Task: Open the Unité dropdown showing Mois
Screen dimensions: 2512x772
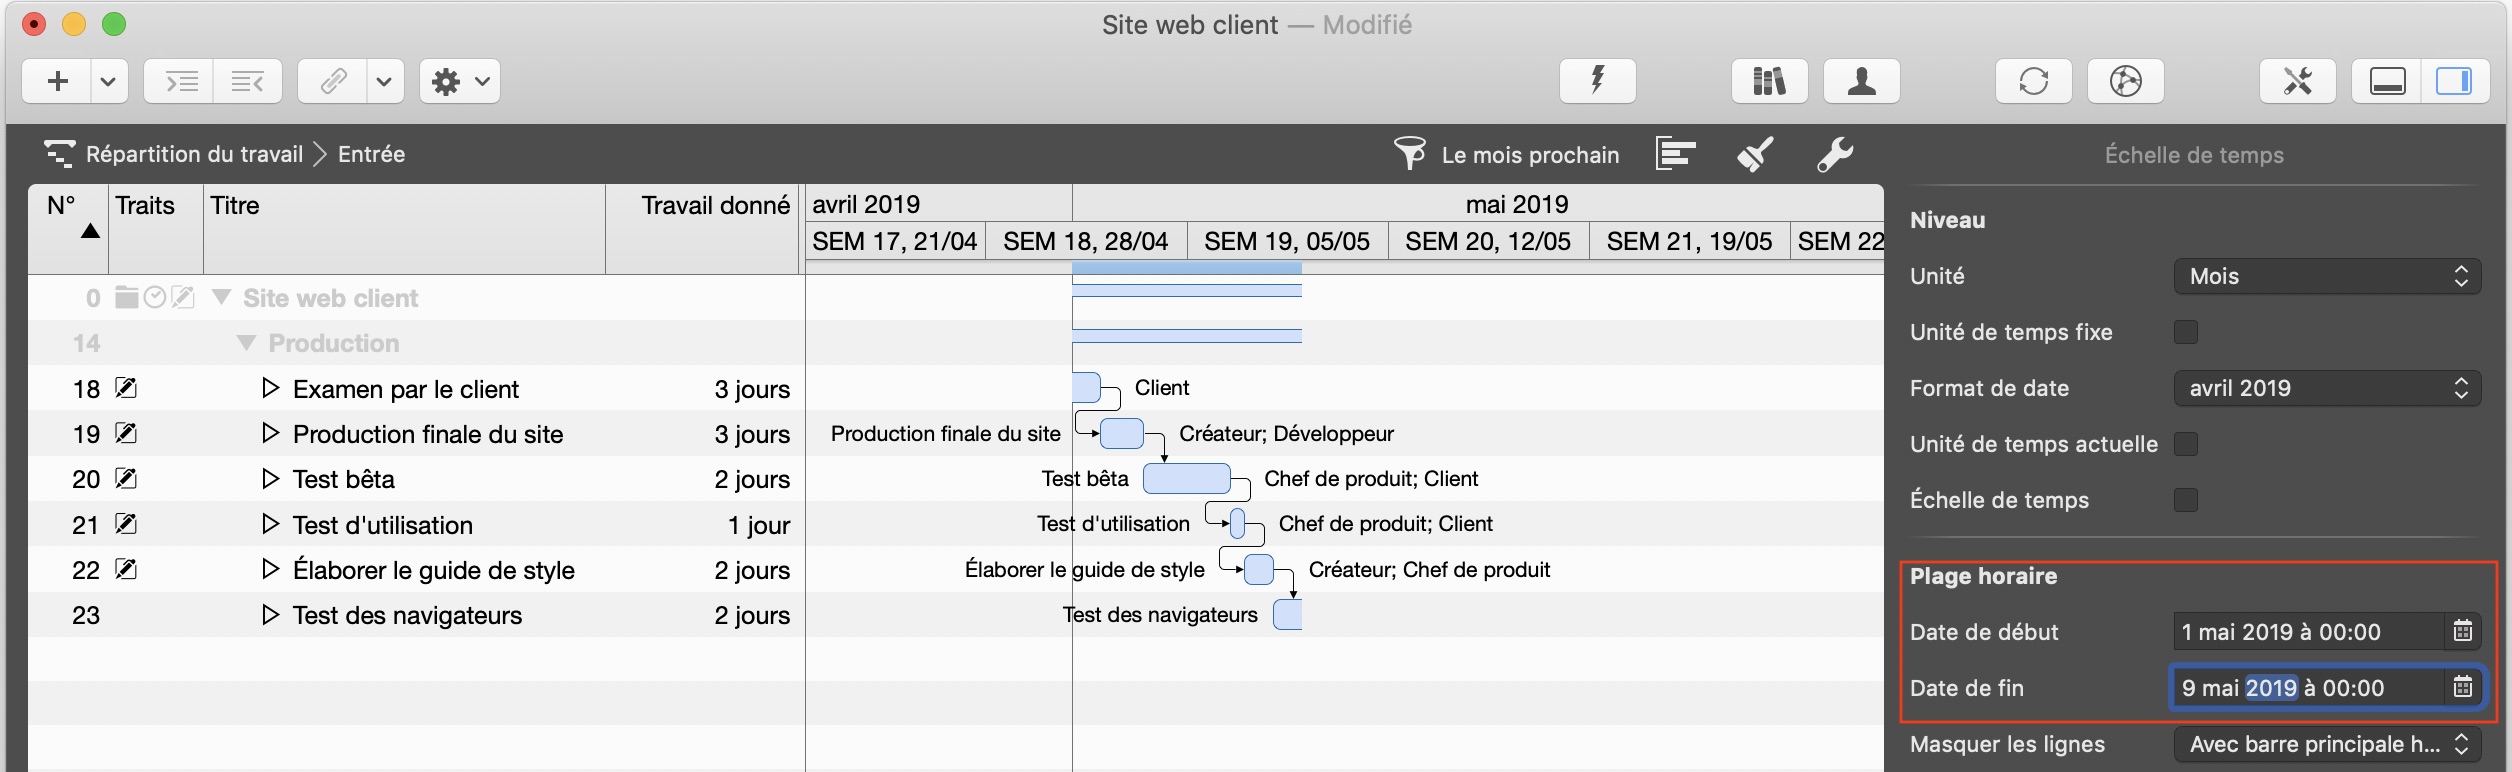Action: [x=2326, y=276]
